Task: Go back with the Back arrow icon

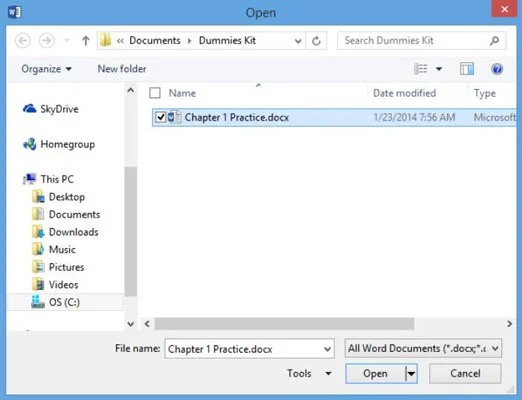Action: (x=23, y=41)
